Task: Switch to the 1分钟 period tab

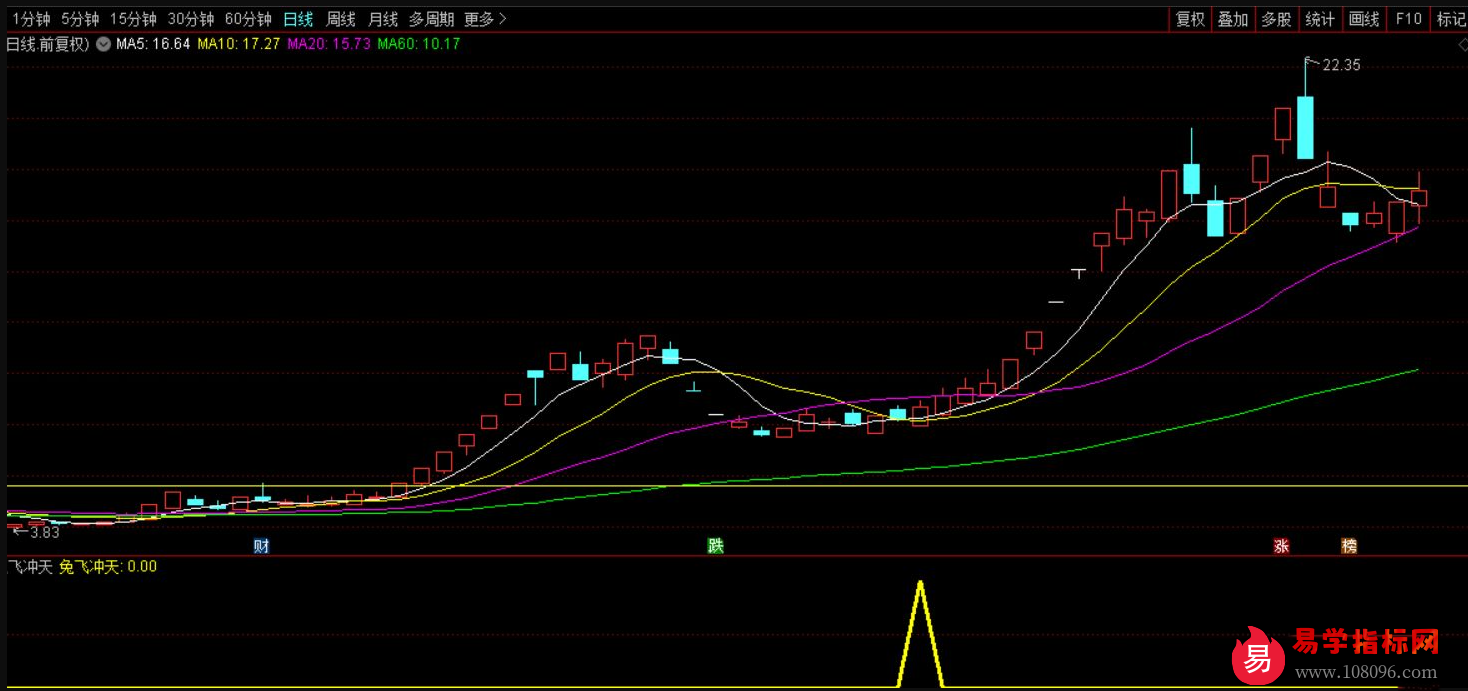Action: [x=31, y=19]
